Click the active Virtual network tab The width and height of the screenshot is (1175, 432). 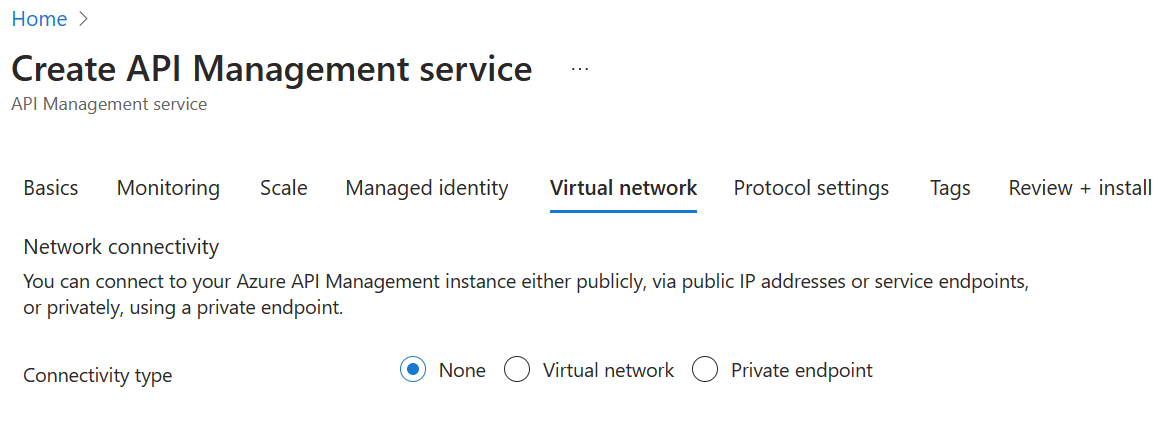click(623, 188)
